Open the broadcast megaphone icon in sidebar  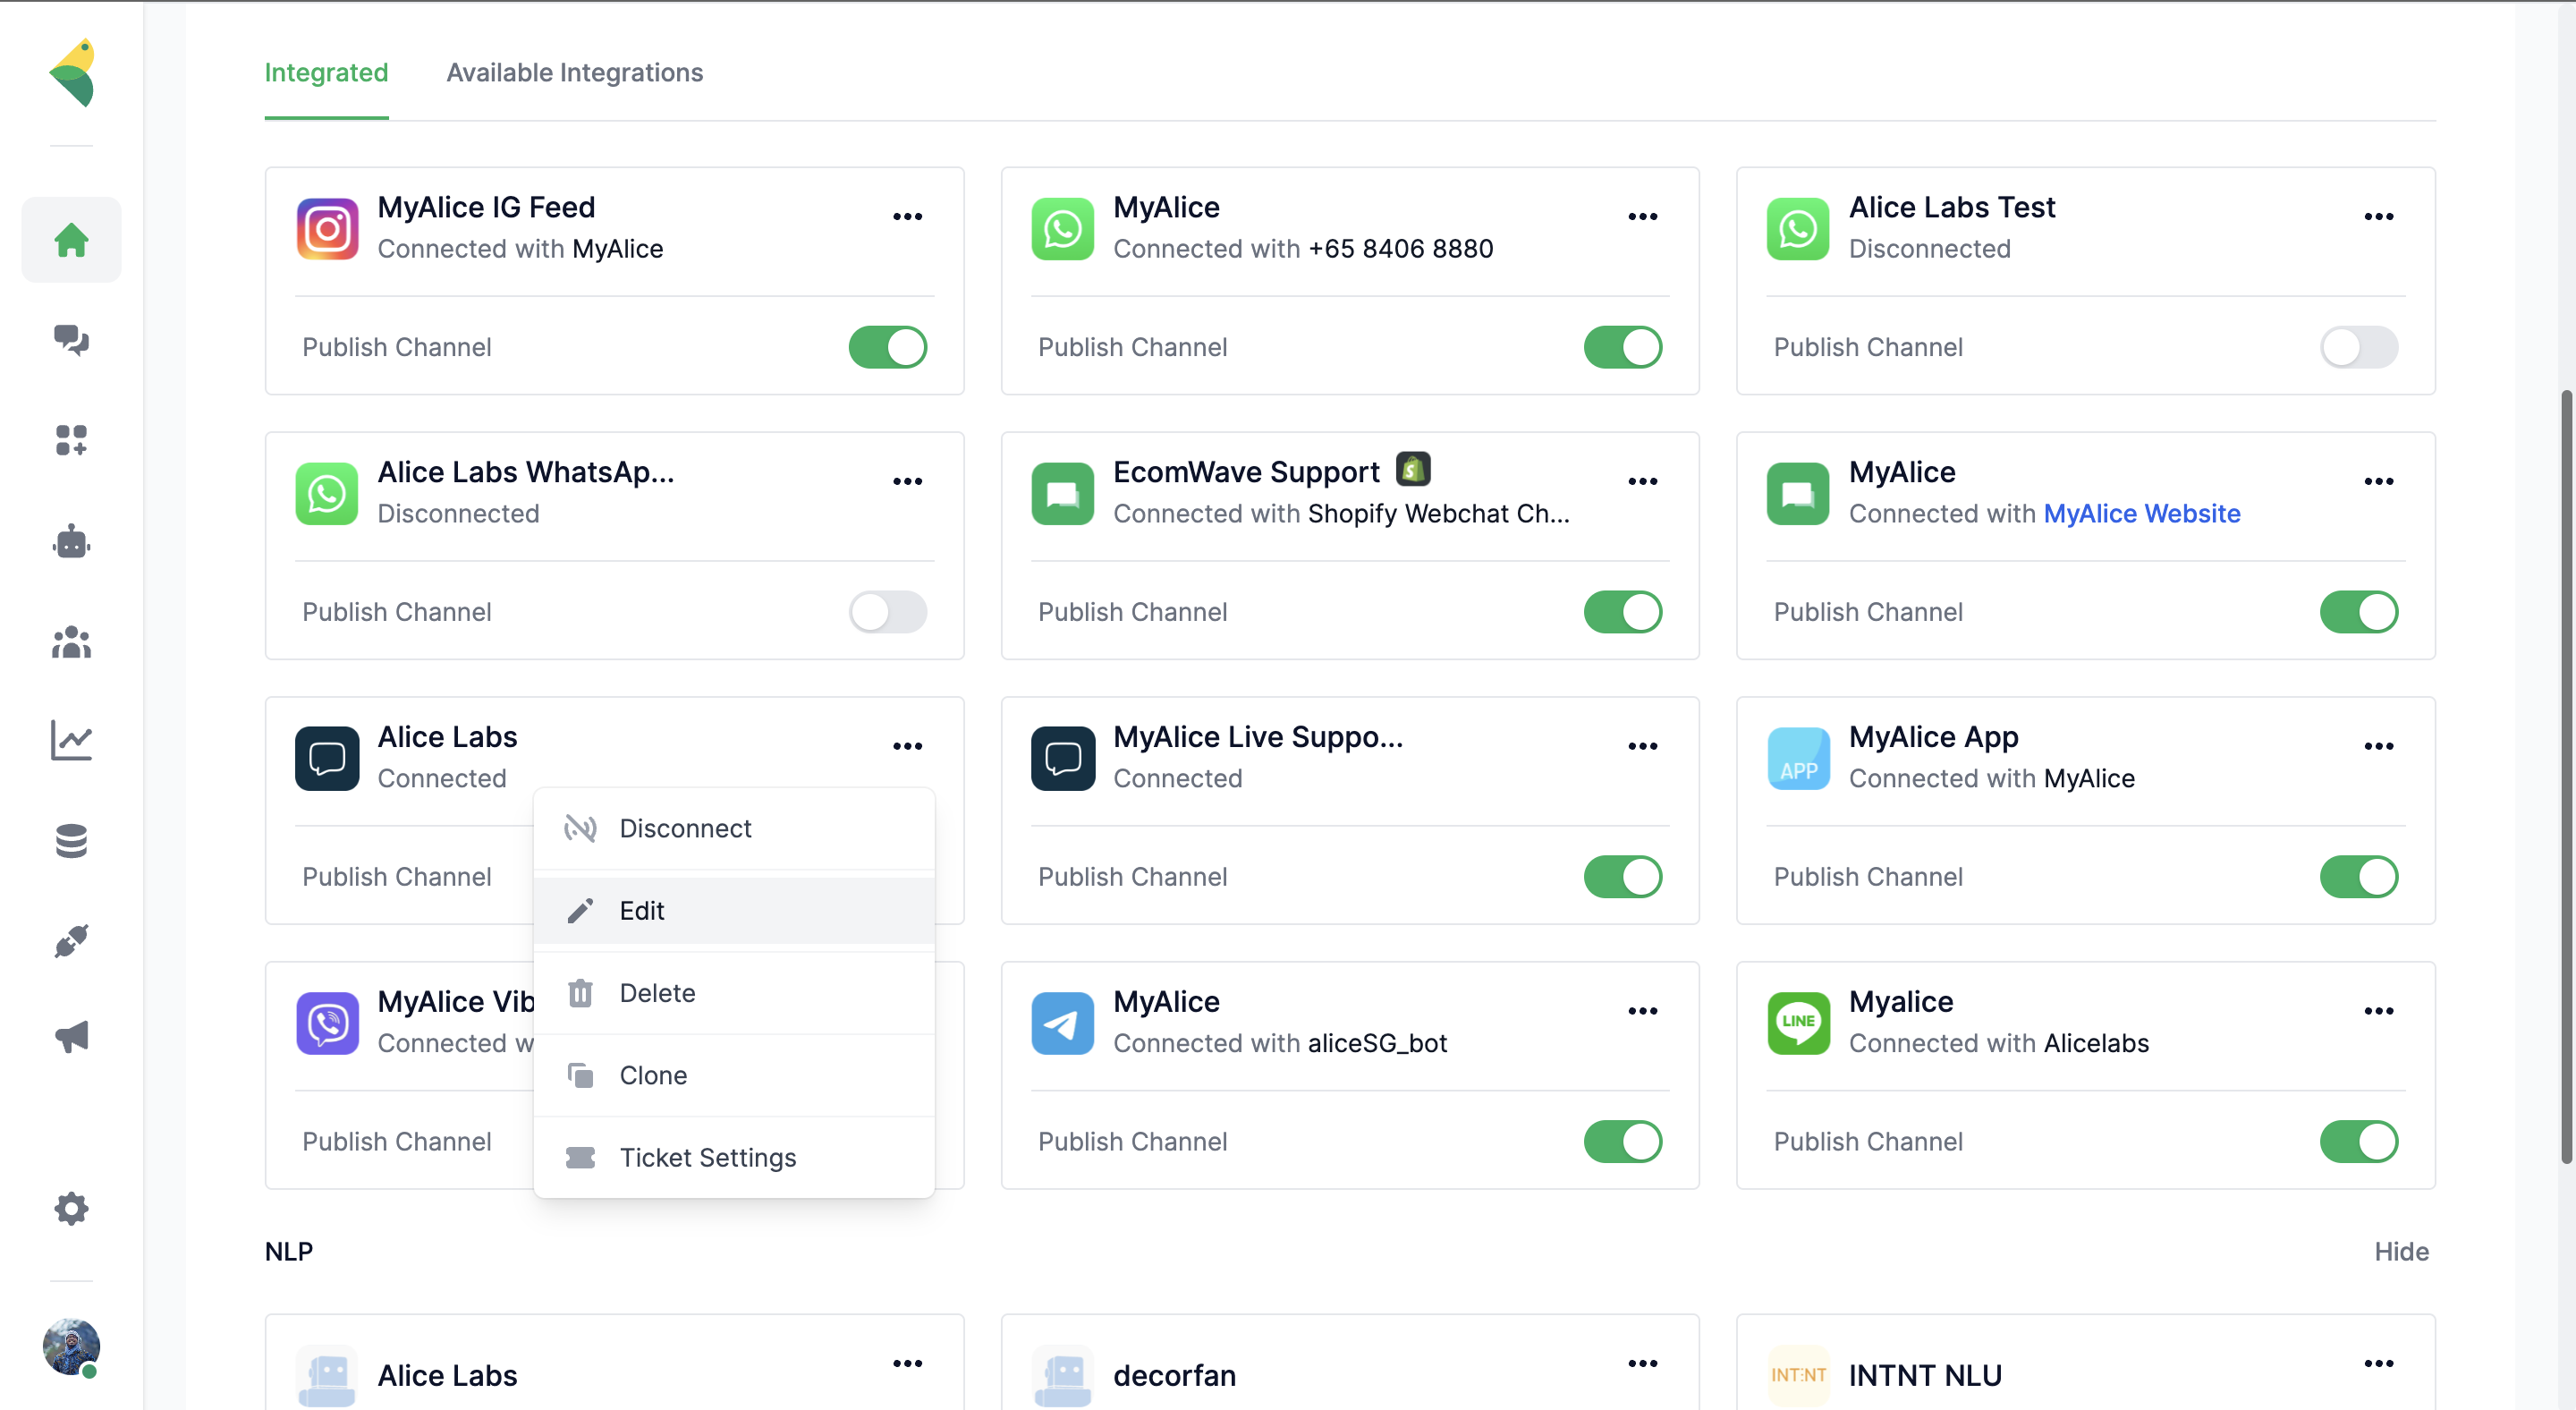(71, 1037)
